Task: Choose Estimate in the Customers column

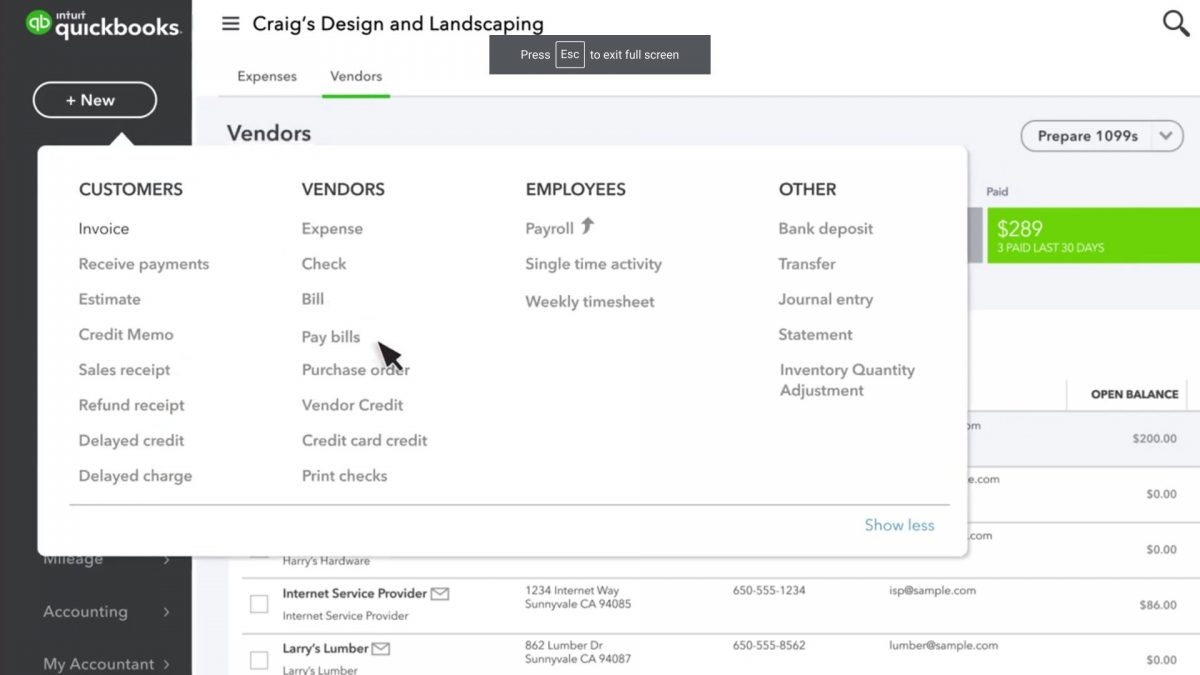Action: click(x=110, y=299)
